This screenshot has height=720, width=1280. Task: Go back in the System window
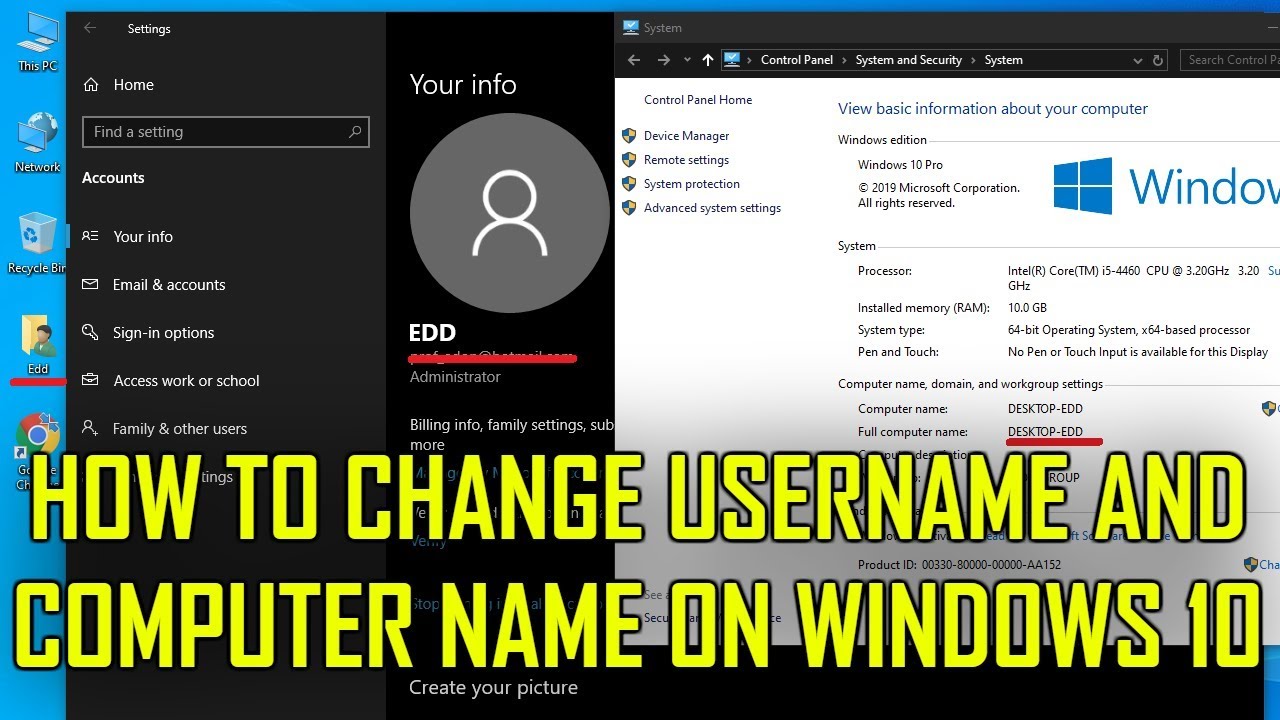tap(633, 60)
